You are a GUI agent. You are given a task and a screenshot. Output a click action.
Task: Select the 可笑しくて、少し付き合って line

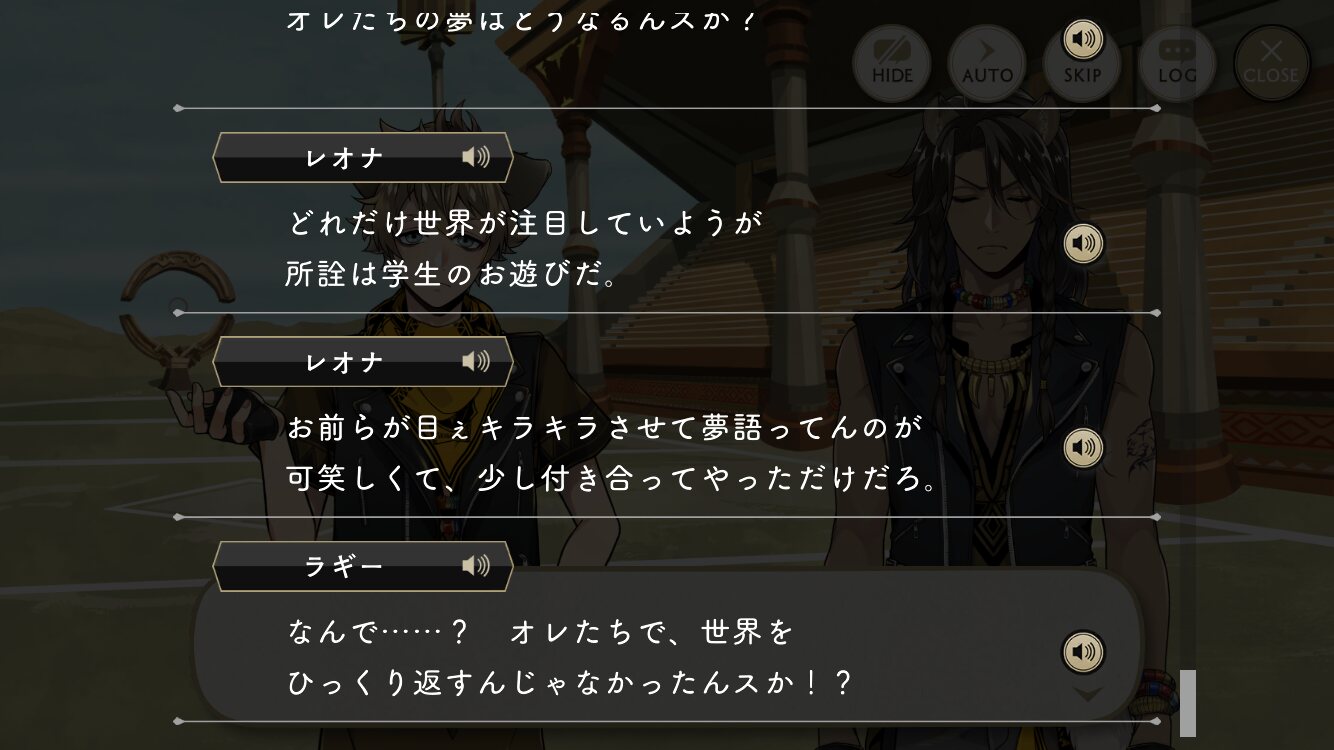tap(612, 479)
